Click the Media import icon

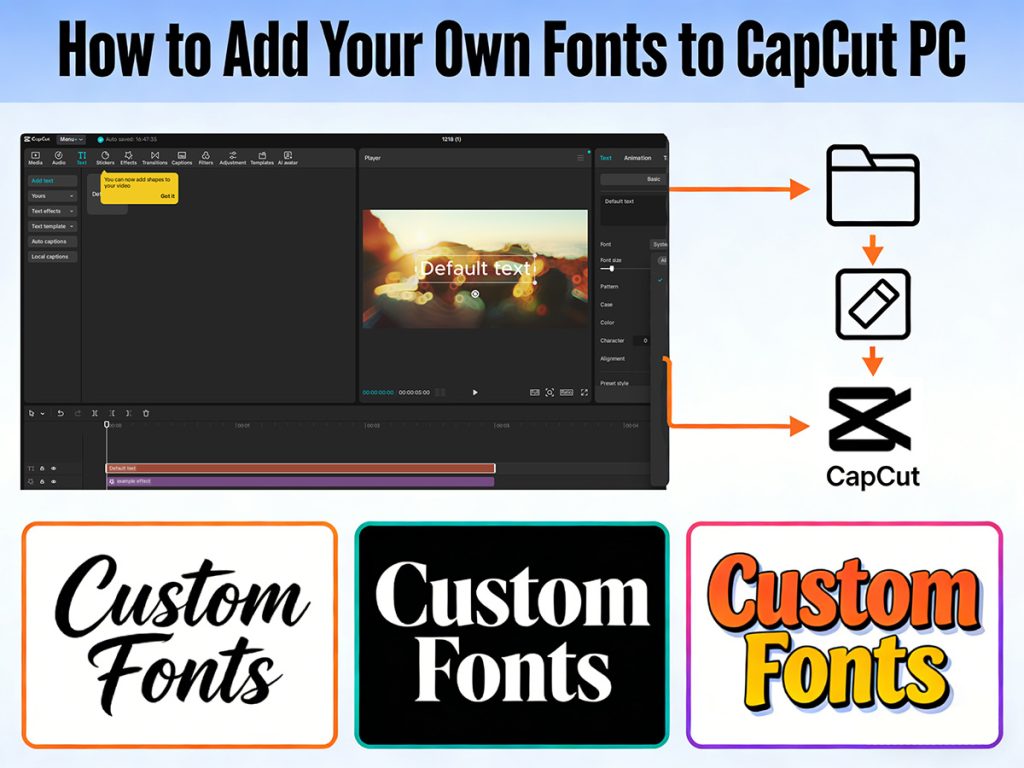coord(36,158)
